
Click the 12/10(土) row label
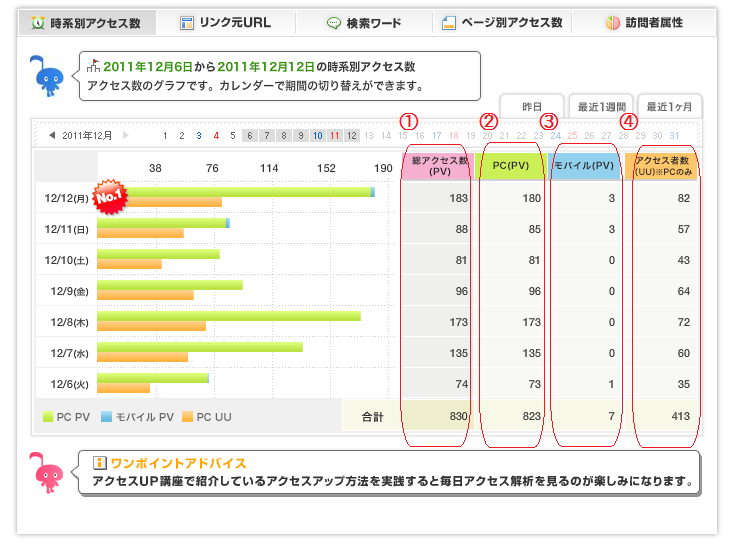[66, 260]
